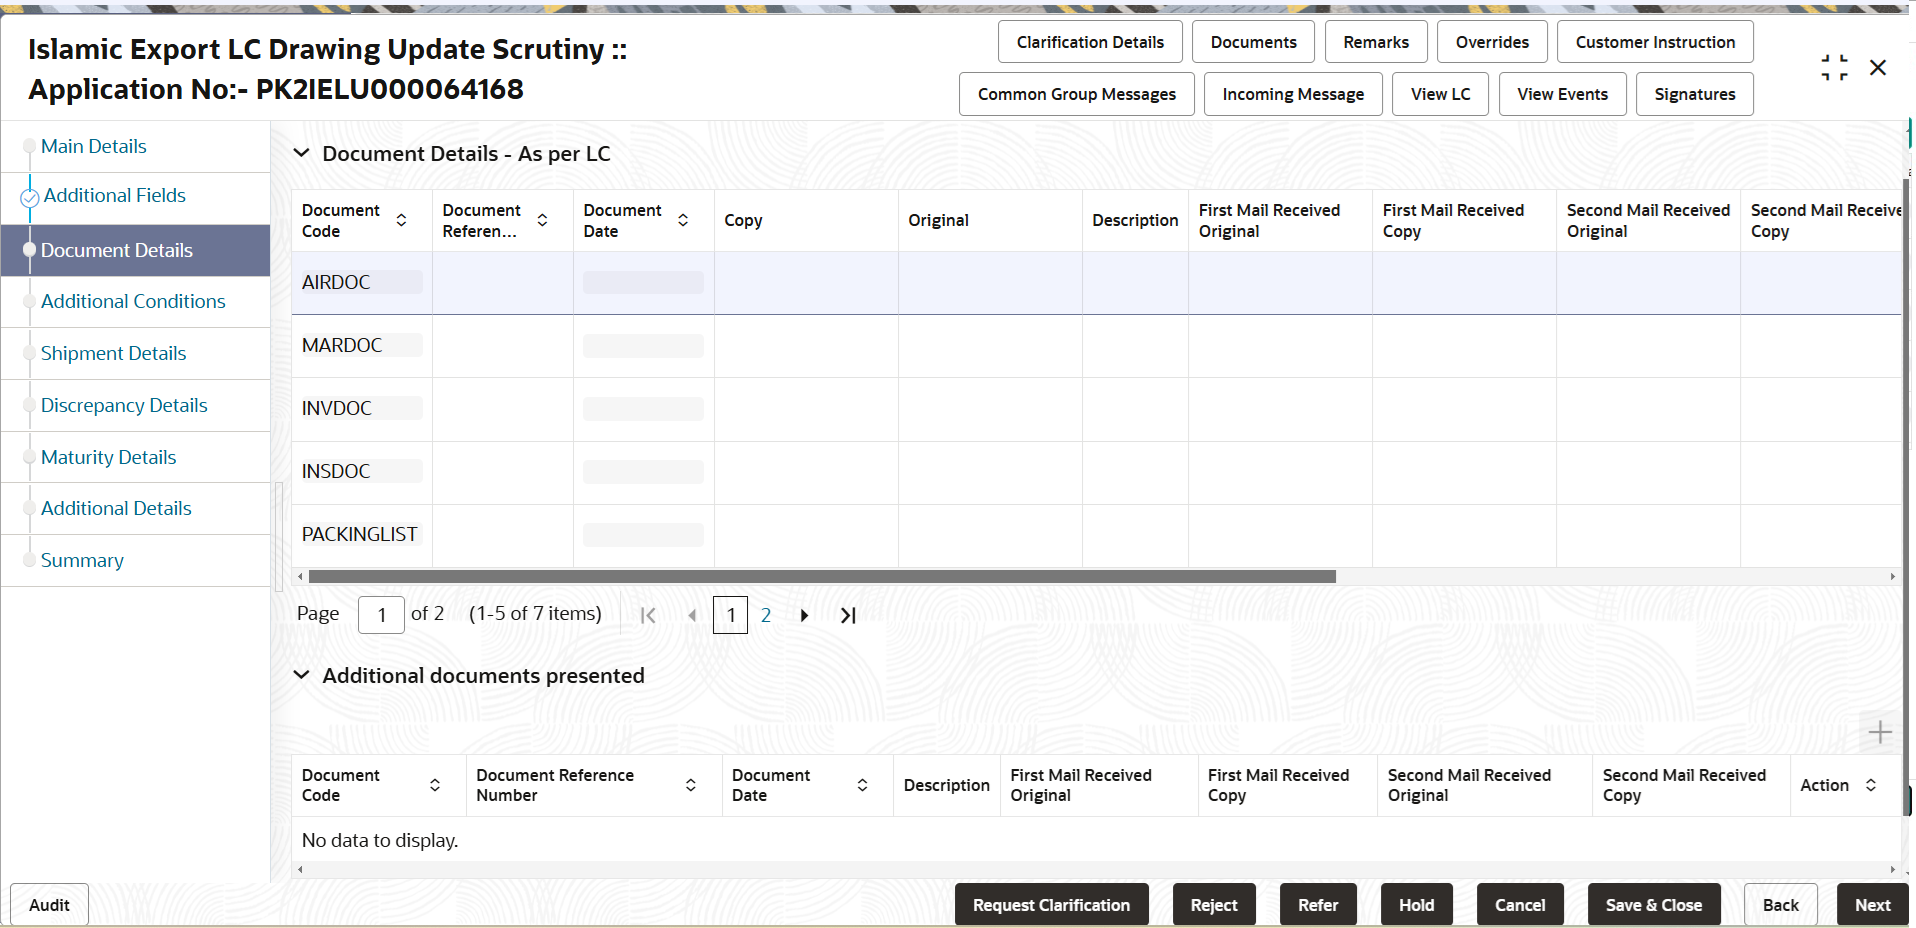The width and height of the screenshot is (1916, 928).
Task: Go to the first page of documents
Action: click(648, 615)
